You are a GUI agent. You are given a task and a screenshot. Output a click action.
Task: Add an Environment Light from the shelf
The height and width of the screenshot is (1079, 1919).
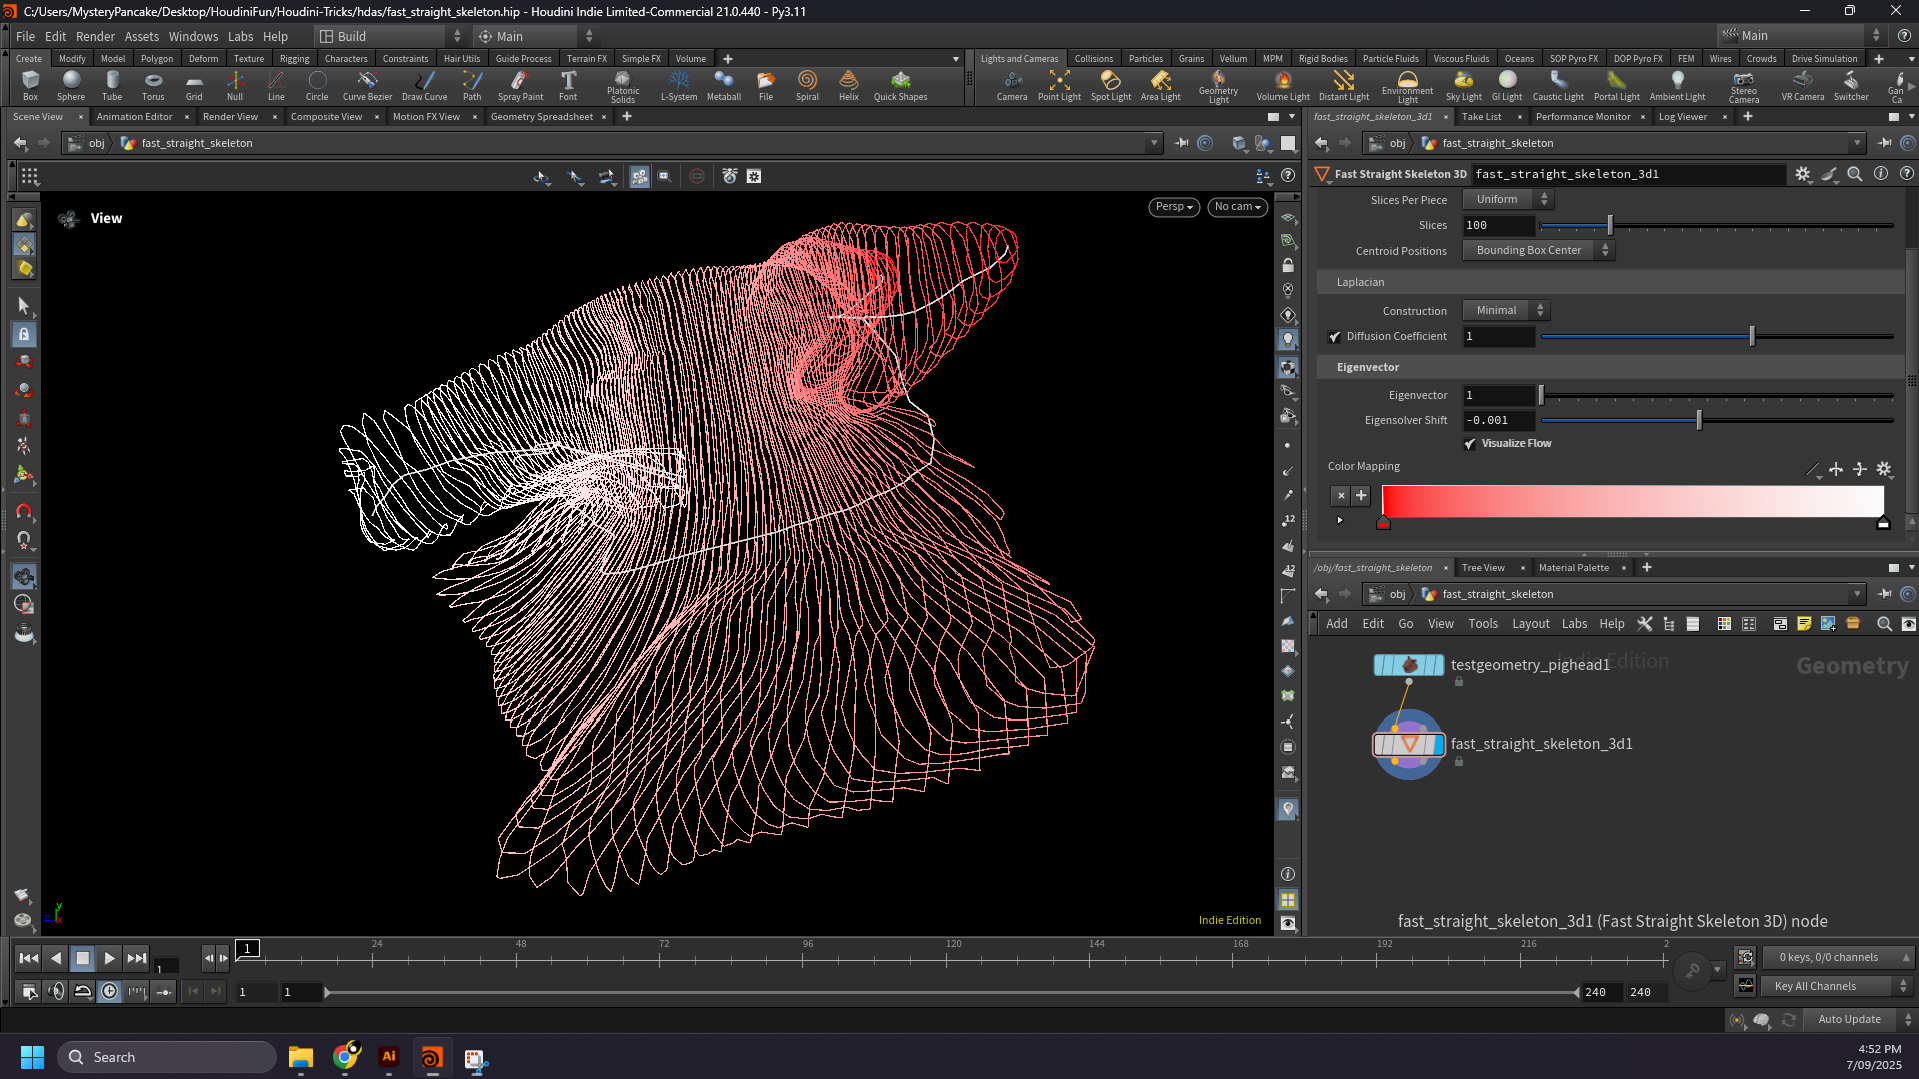(x=1406, y=85)
